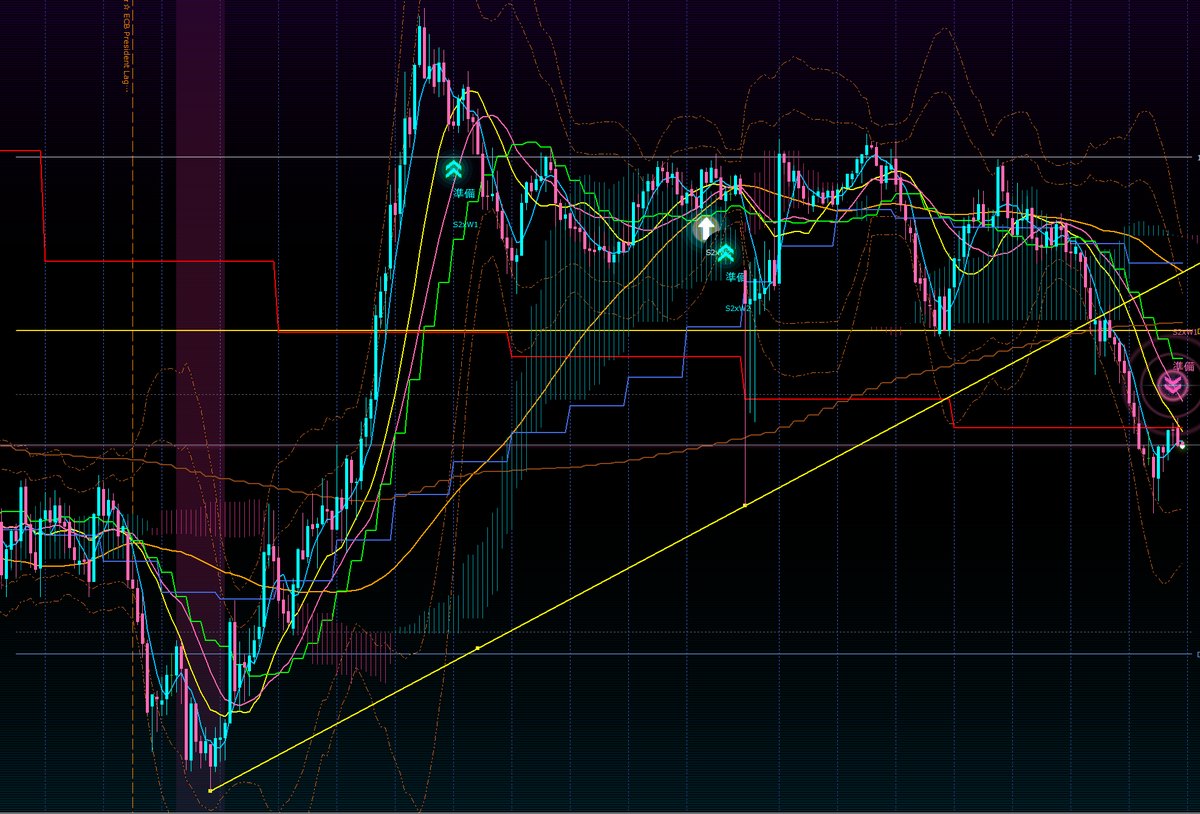1200x814 pixels.
Task: Click the pink 準備 label near right edge
Action: (x=1184, y=367)
